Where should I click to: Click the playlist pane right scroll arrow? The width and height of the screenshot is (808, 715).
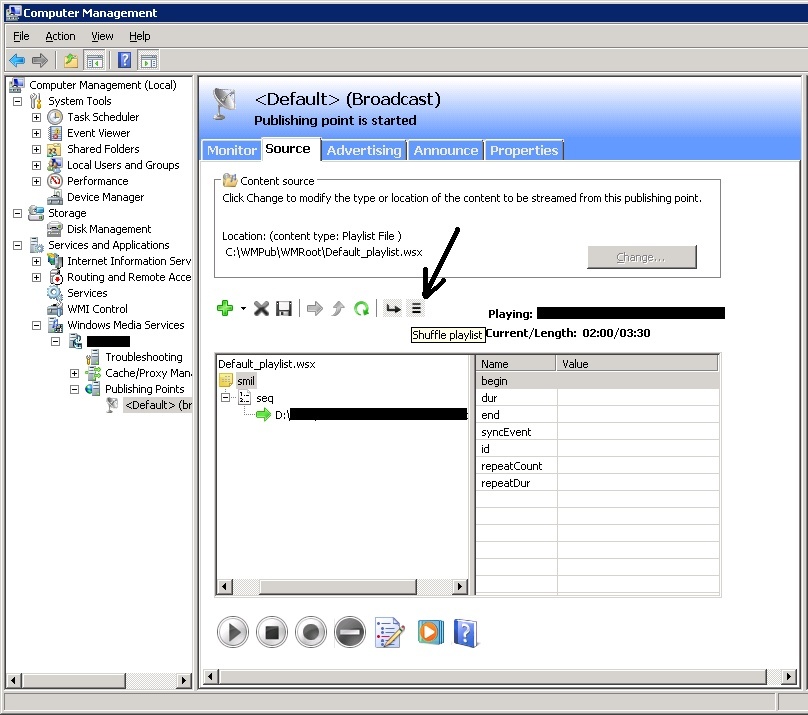point(460,586)
